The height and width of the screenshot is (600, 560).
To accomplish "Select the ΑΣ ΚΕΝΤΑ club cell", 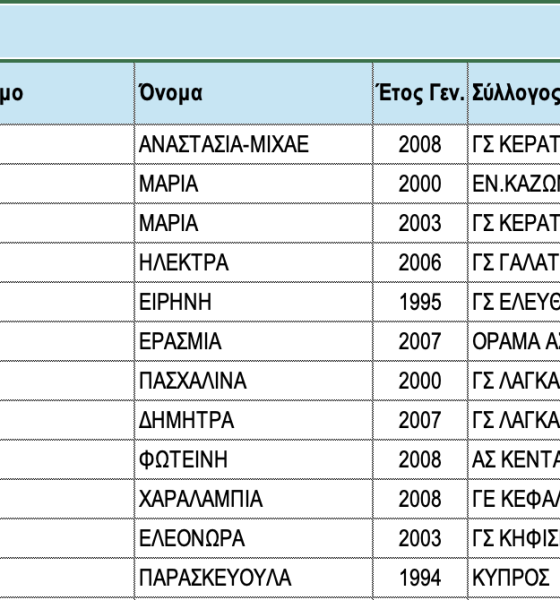I will [514, 460].
